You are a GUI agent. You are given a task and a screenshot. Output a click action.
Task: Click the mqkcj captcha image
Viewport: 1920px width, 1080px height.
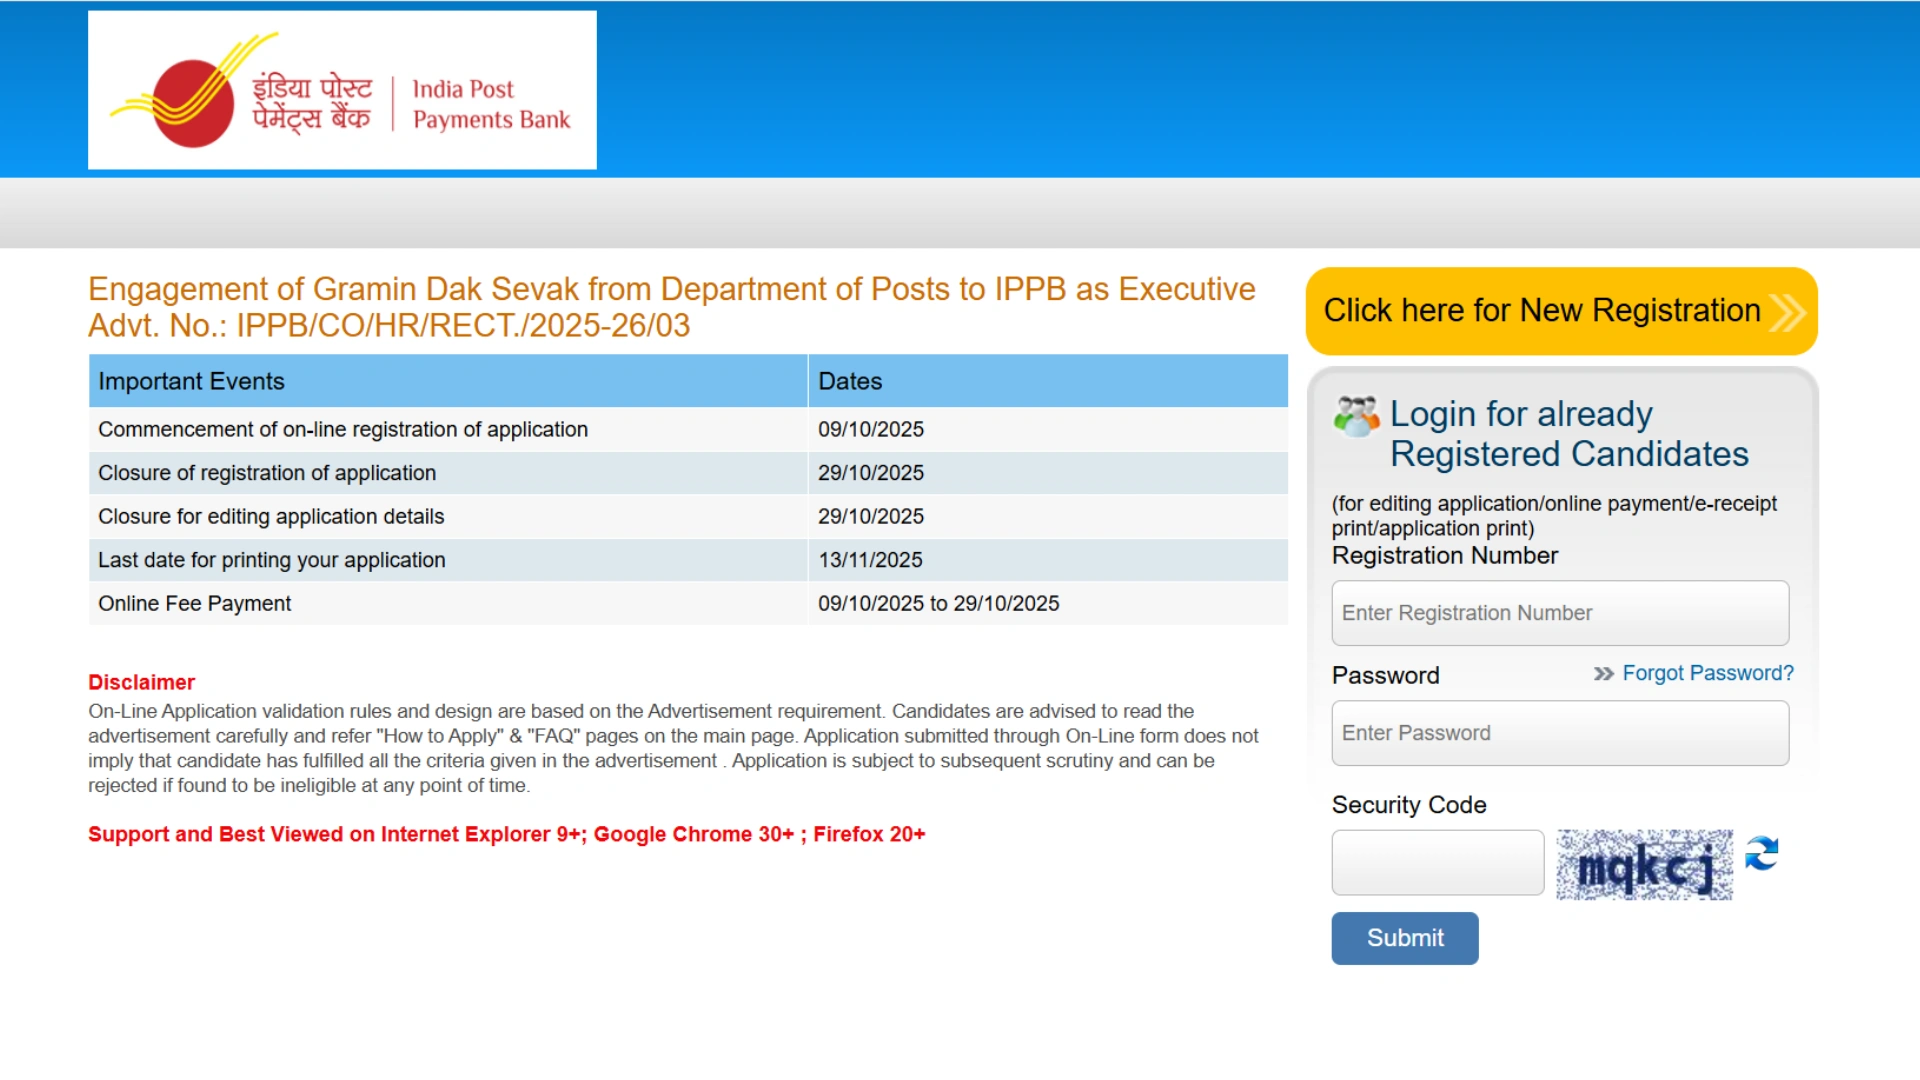(x=1644, y=865)
